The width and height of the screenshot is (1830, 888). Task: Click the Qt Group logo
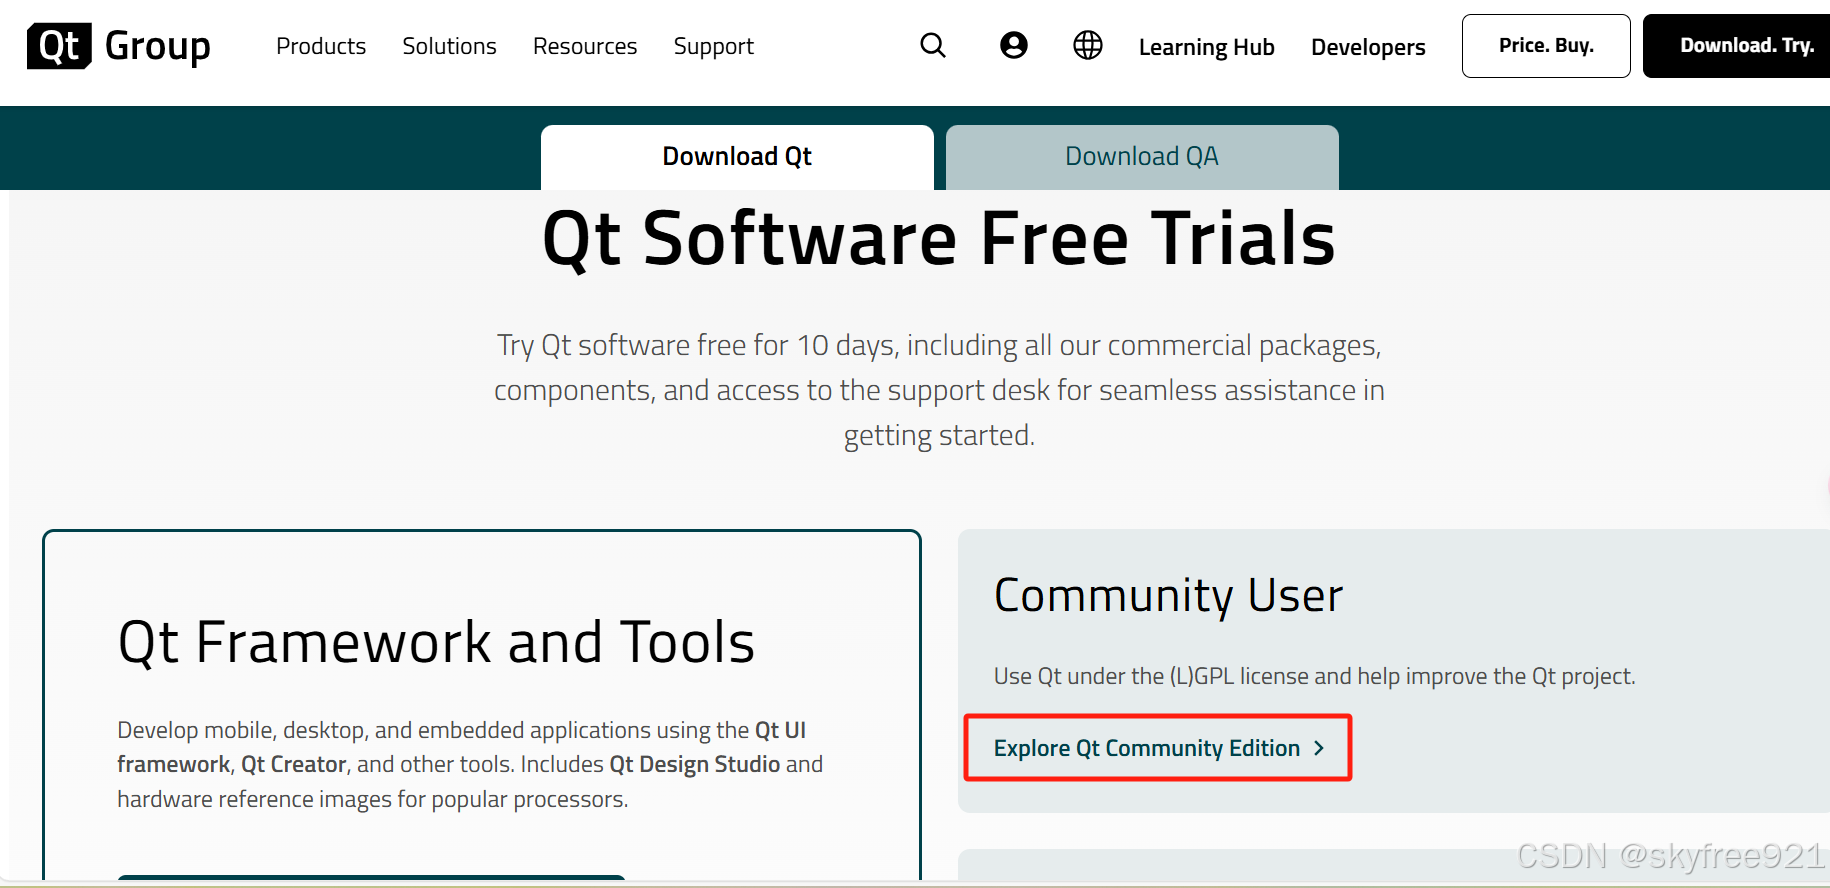tap(119, 46)
